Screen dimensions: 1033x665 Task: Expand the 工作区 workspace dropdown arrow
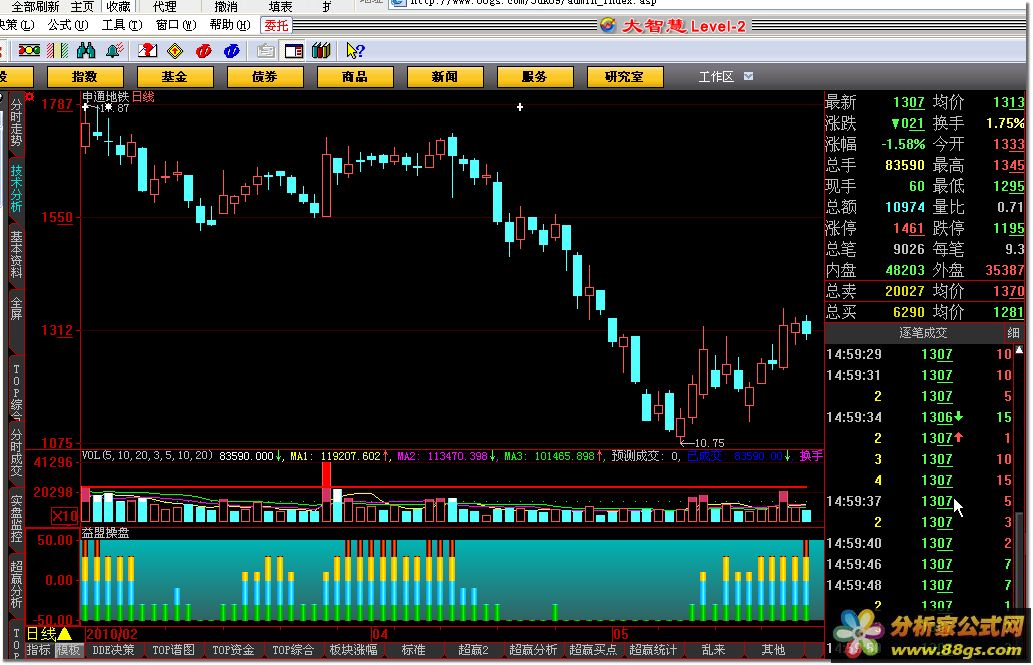748,76
